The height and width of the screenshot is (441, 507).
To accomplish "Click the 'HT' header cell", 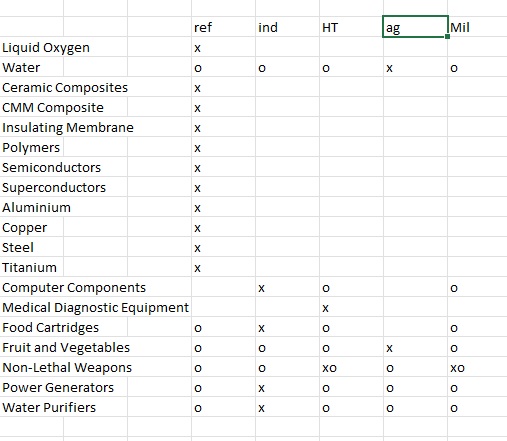I will [351, 27].
